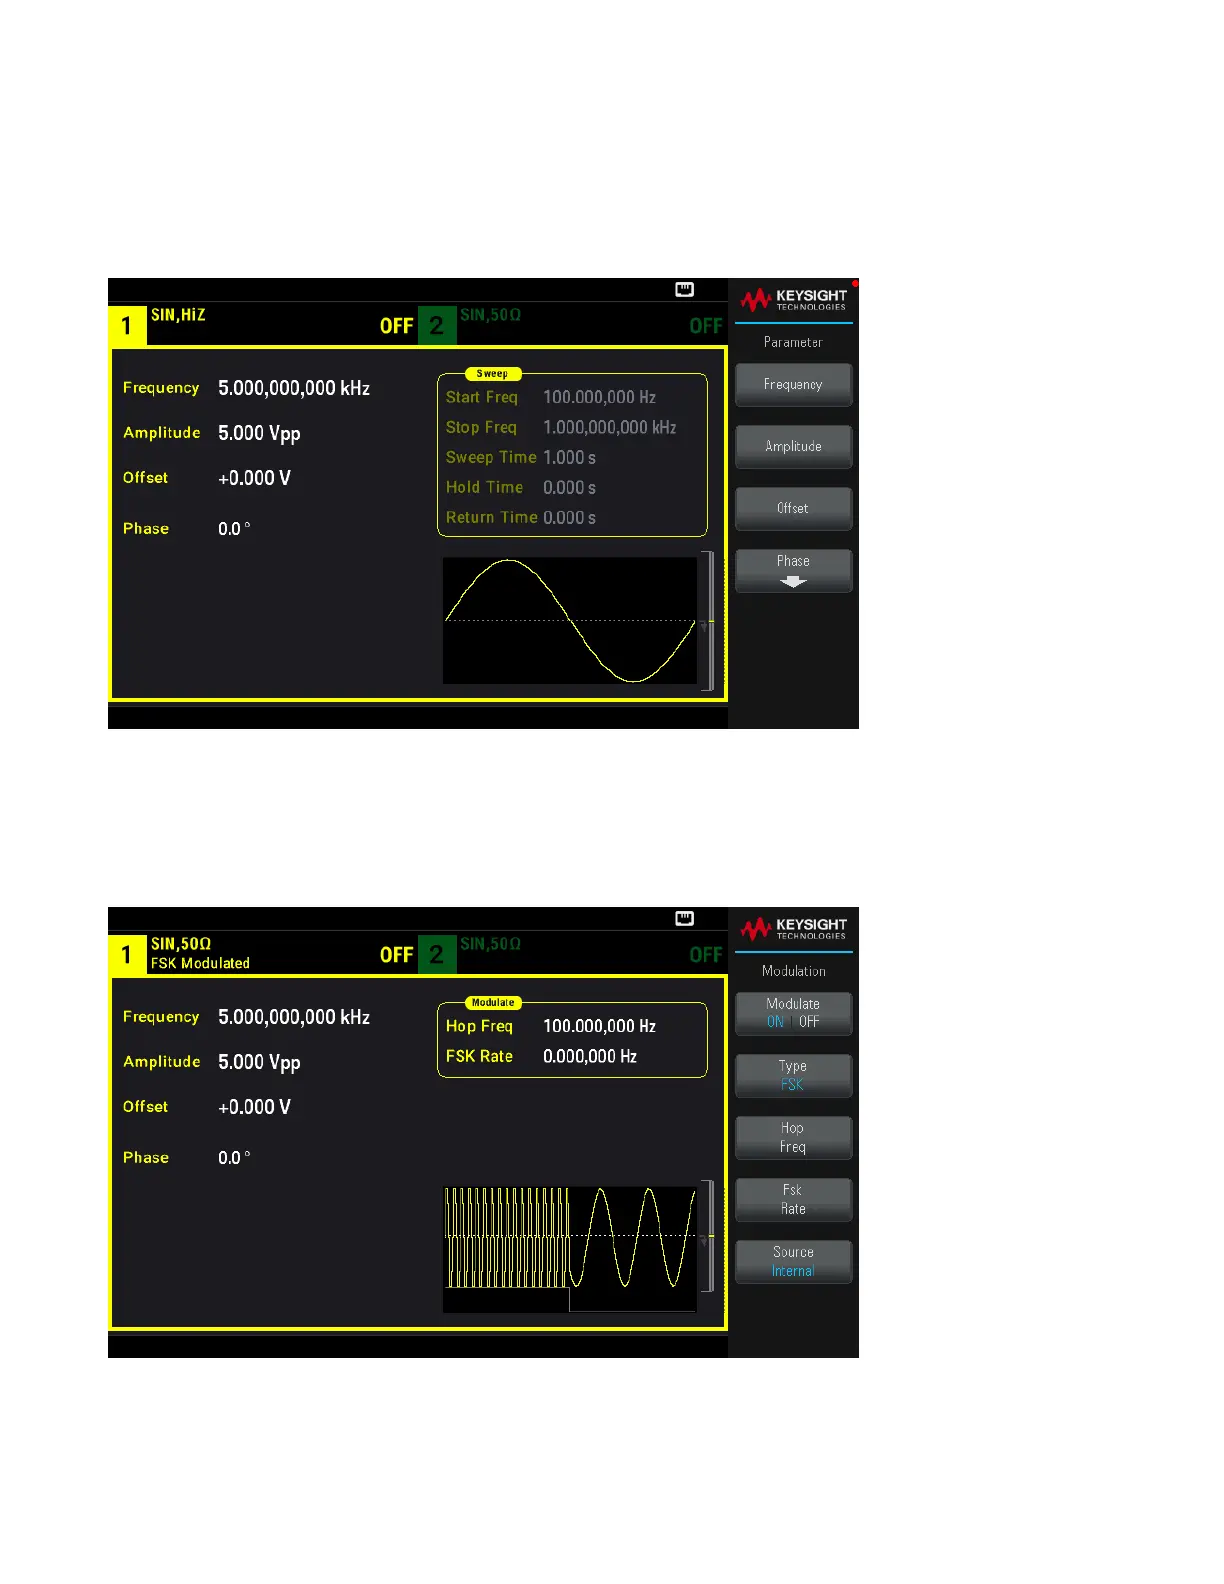Click the channel 1 OFF output indicator, upper screen
This screenshot has height=1584, width=1224.
[x=397, y=327]
